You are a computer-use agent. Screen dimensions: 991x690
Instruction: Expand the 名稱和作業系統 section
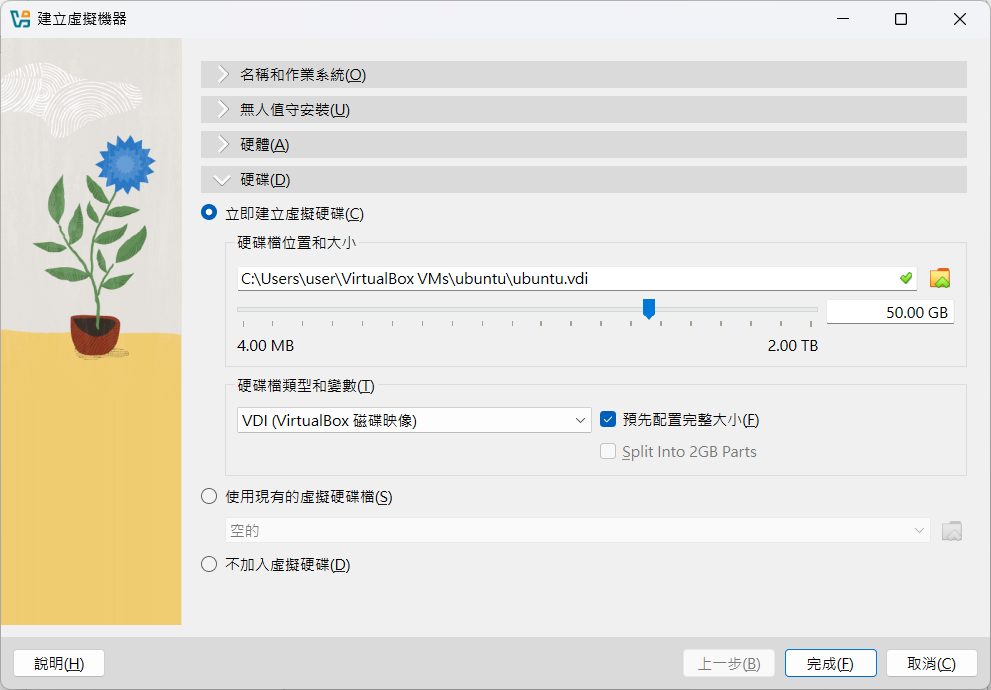(583, 75)
